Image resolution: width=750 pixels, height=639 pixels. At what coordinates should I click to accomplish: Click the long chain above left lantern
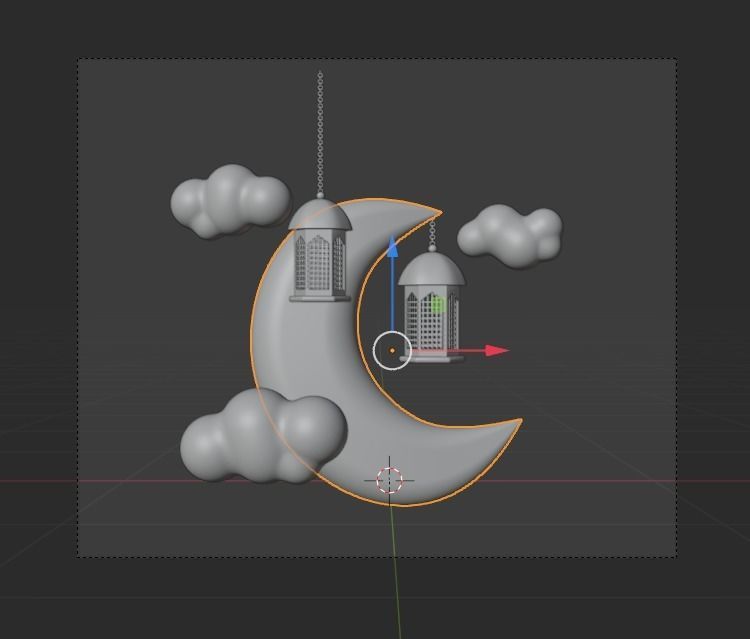click(320, 134)
